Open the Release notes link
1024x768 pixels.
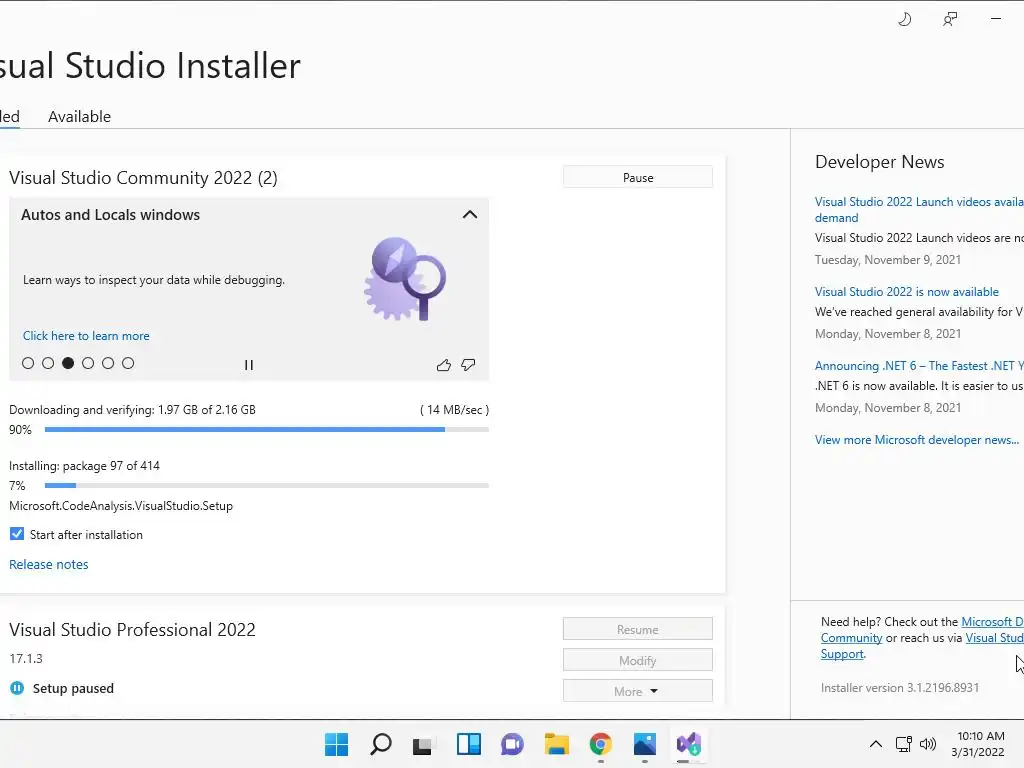[x=48, y=564]
